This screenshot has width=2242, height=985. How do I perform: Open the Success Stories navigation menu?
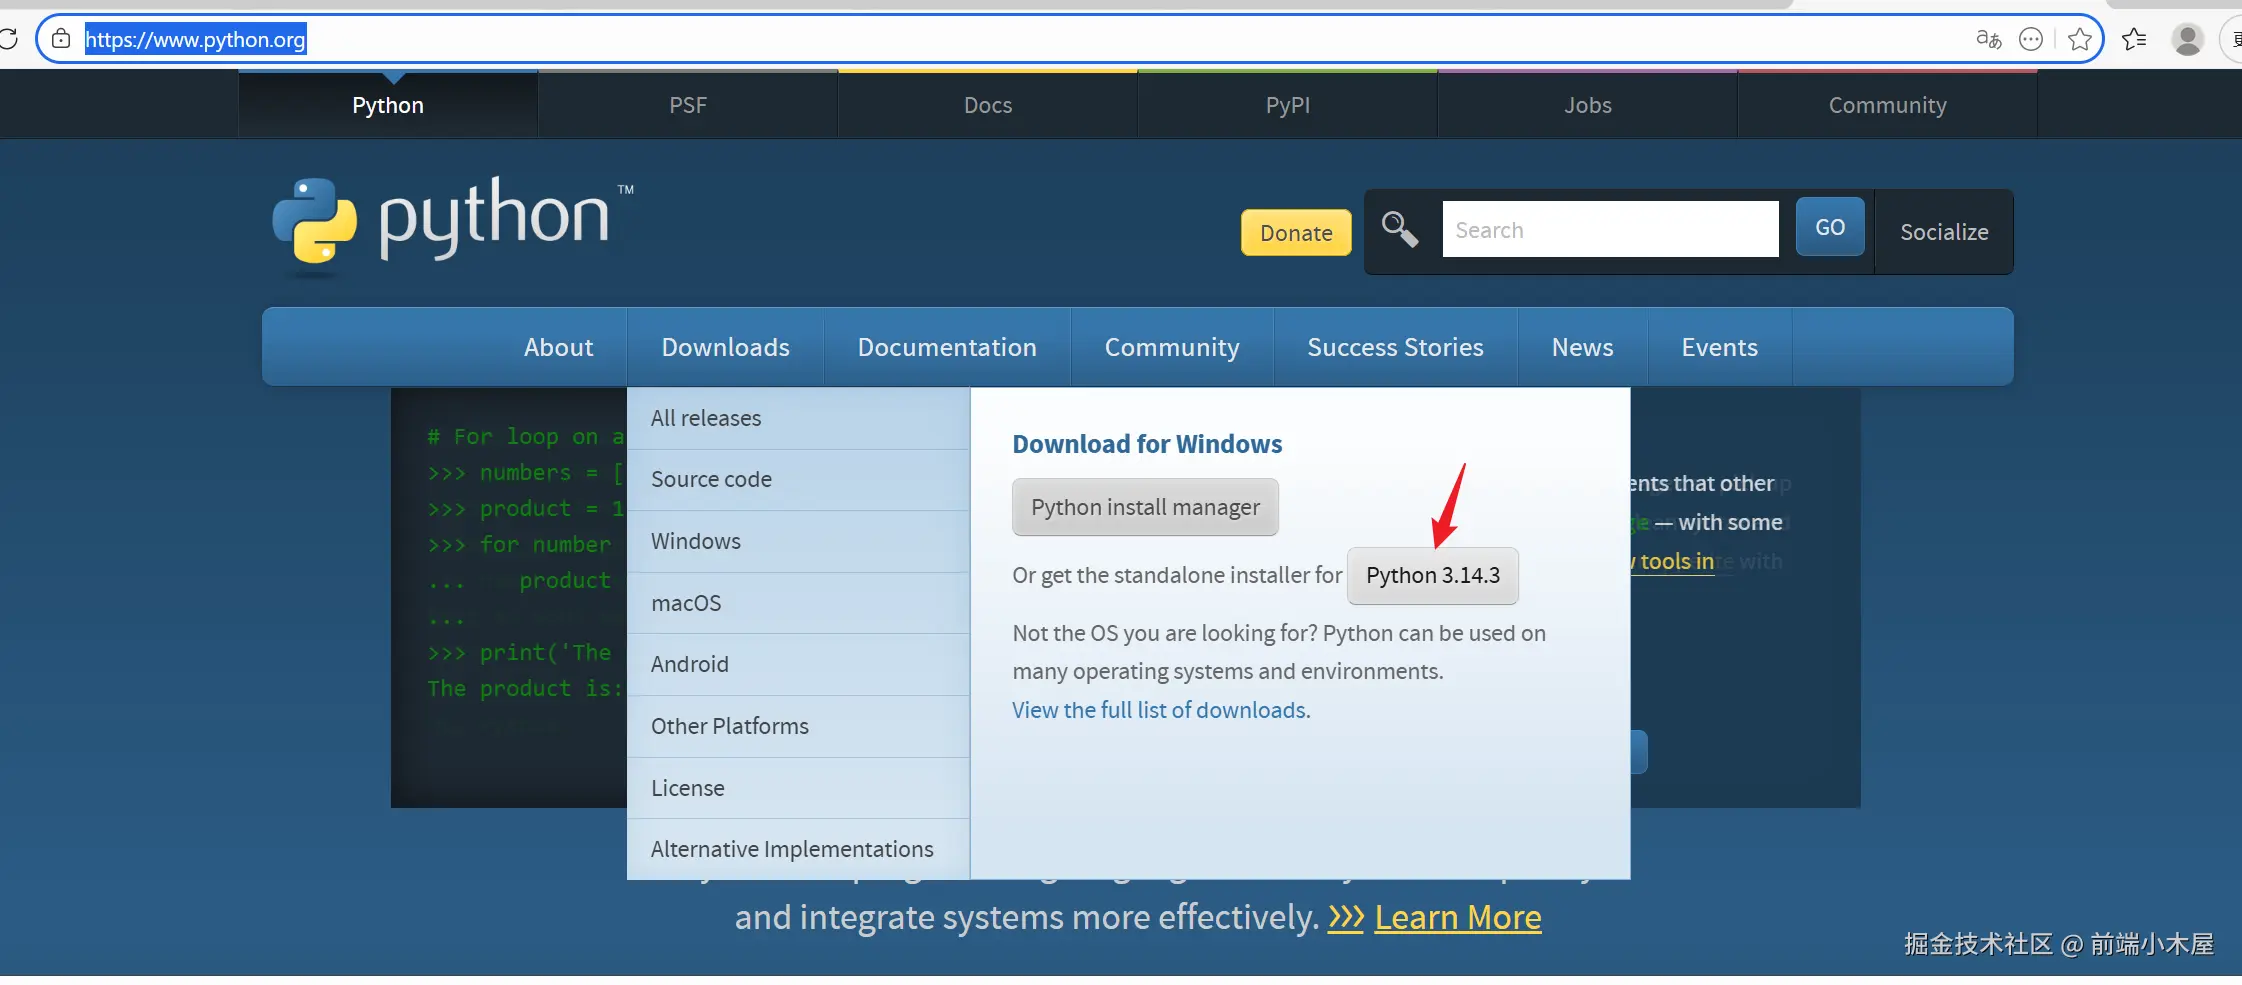click(1396, 347)
